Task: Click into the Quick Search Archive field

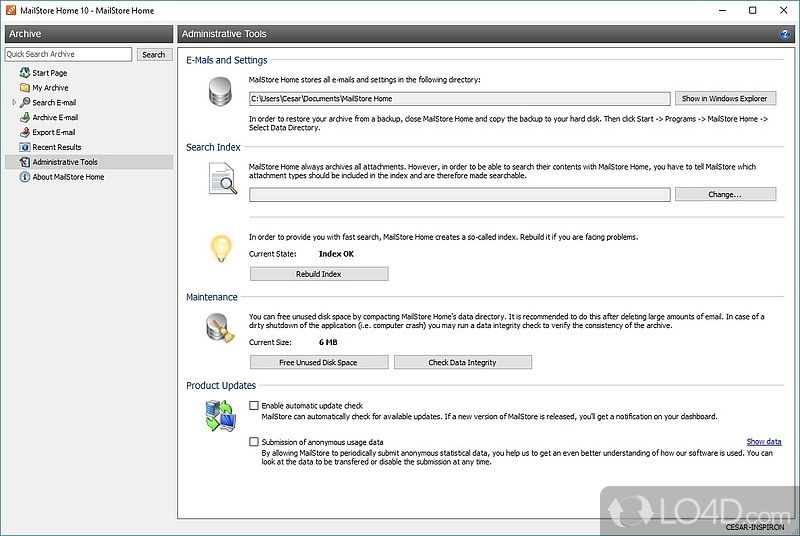Action: click(68, 54)
